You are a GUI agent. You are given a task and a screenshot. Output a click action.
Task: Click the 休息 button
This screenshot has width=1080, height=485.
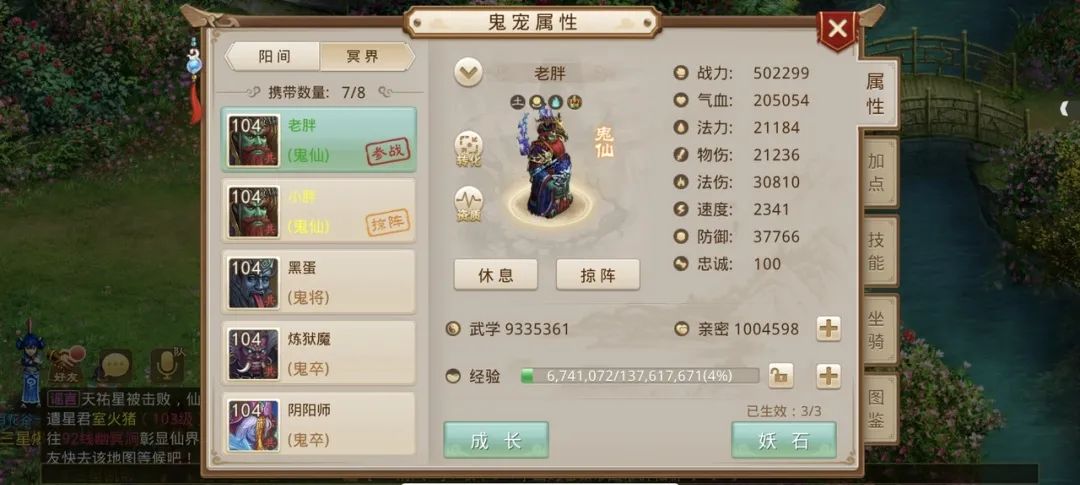tap(496, 275)
